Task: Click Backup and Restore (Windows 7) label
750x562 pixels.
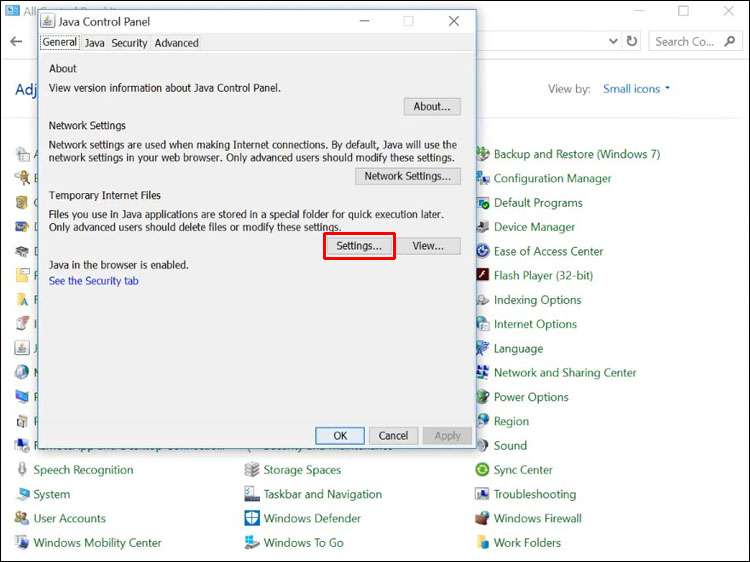Action: pyautogui.click(x=577, y=154)
